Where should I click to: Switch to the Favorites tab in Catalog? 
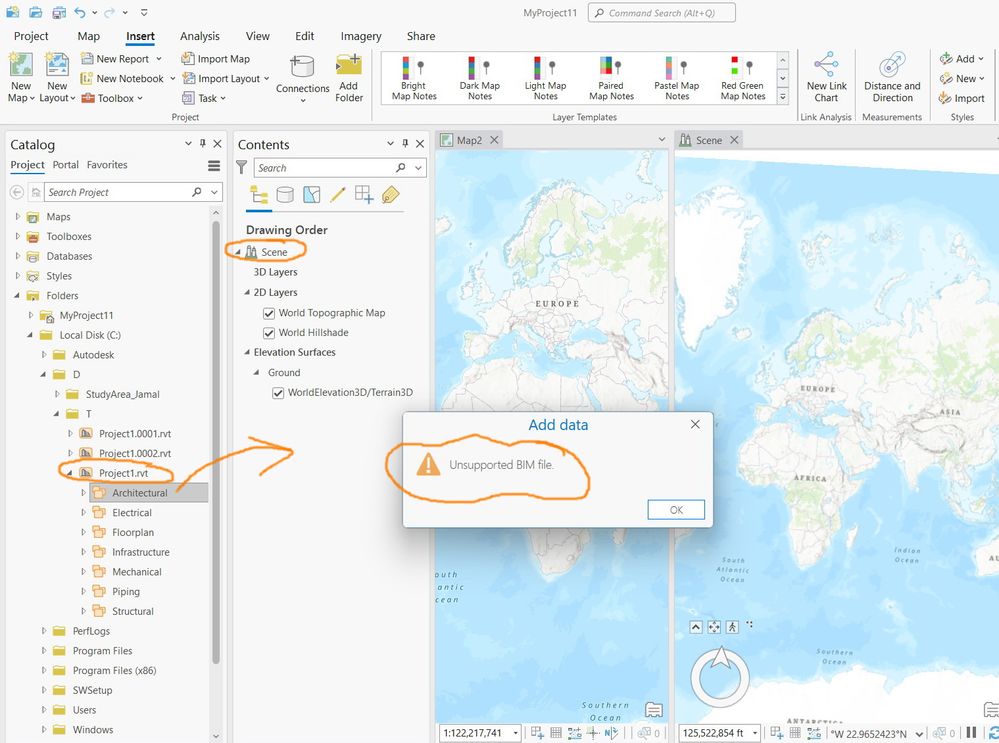pos(107,164)
